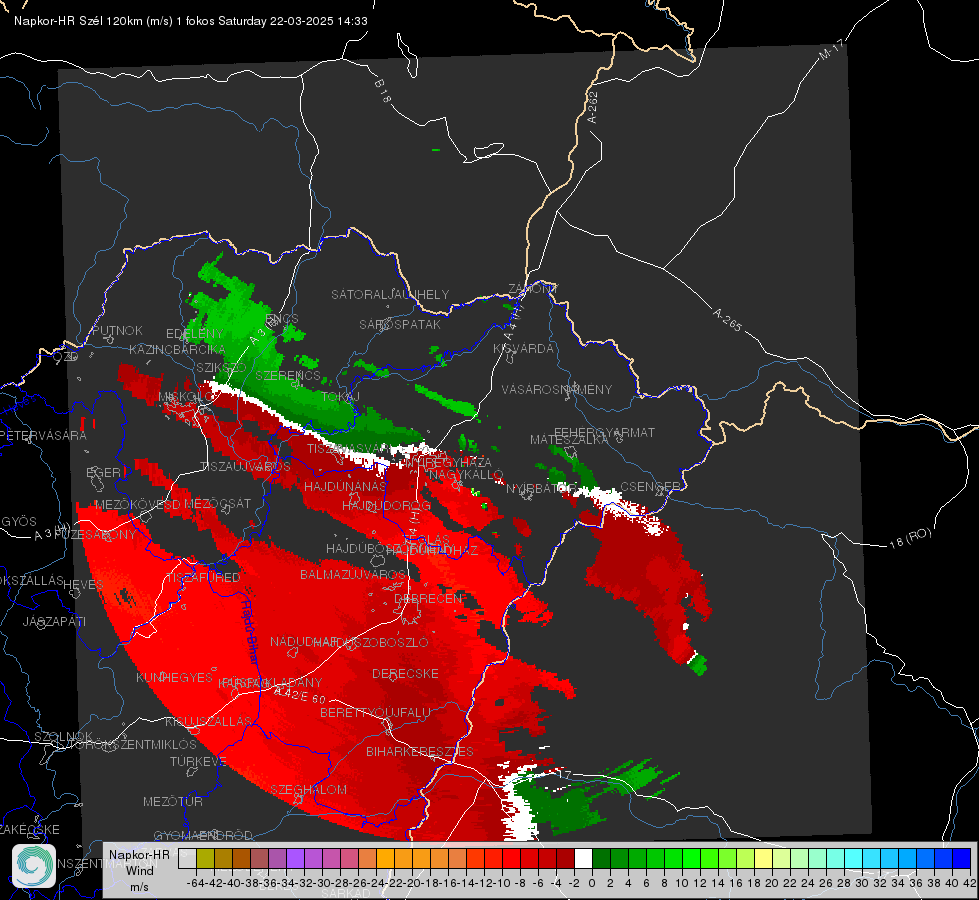Click the NYÍRBÁTOR label
The height and width of the screenshot is (900, 979).
[541, 488]
